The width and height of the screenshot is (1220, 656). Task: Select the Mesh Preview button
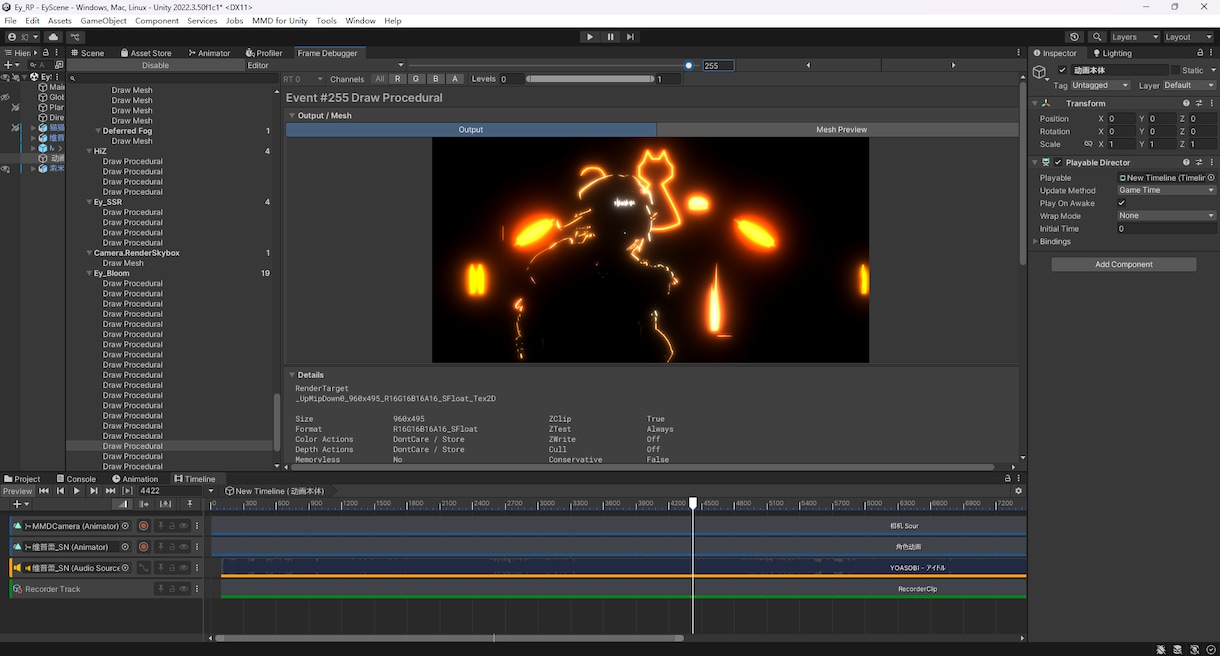[841, 130]
